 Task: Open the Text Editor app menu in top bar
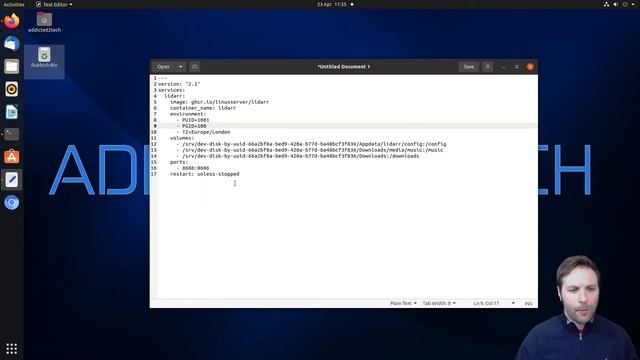[54, 4]
